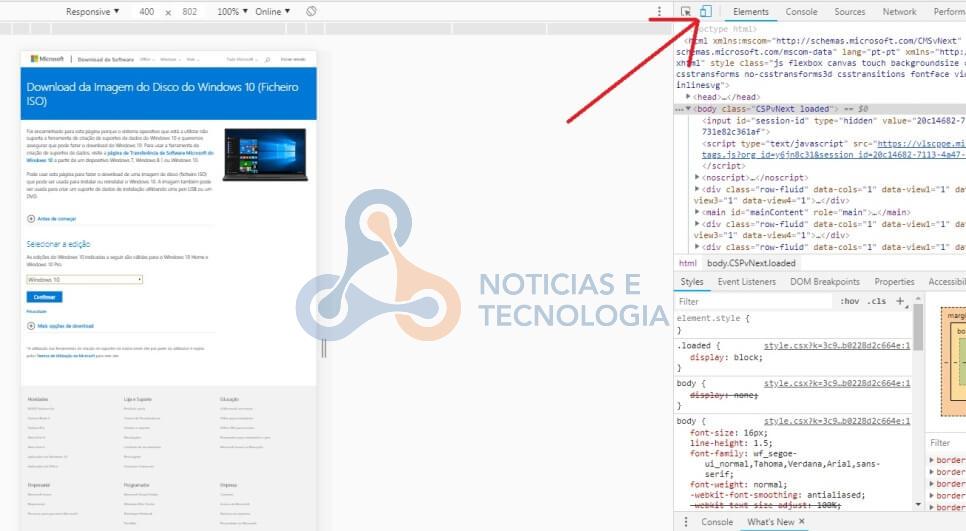Expand the head element node
This screenshot has width=966, height=531.
point(688,97)
